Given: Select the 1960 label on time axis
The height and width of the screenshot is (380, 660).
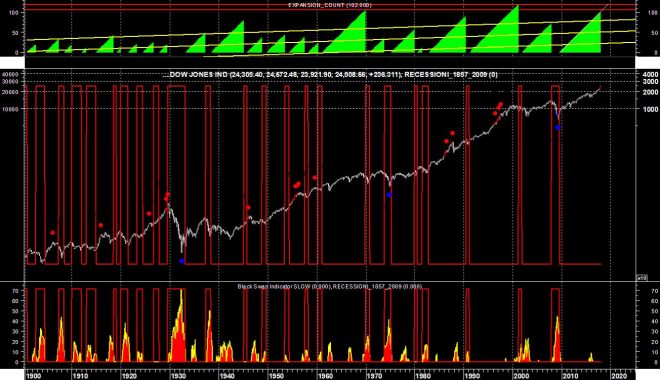Looking at the screenshot, I should pos(325,376).
